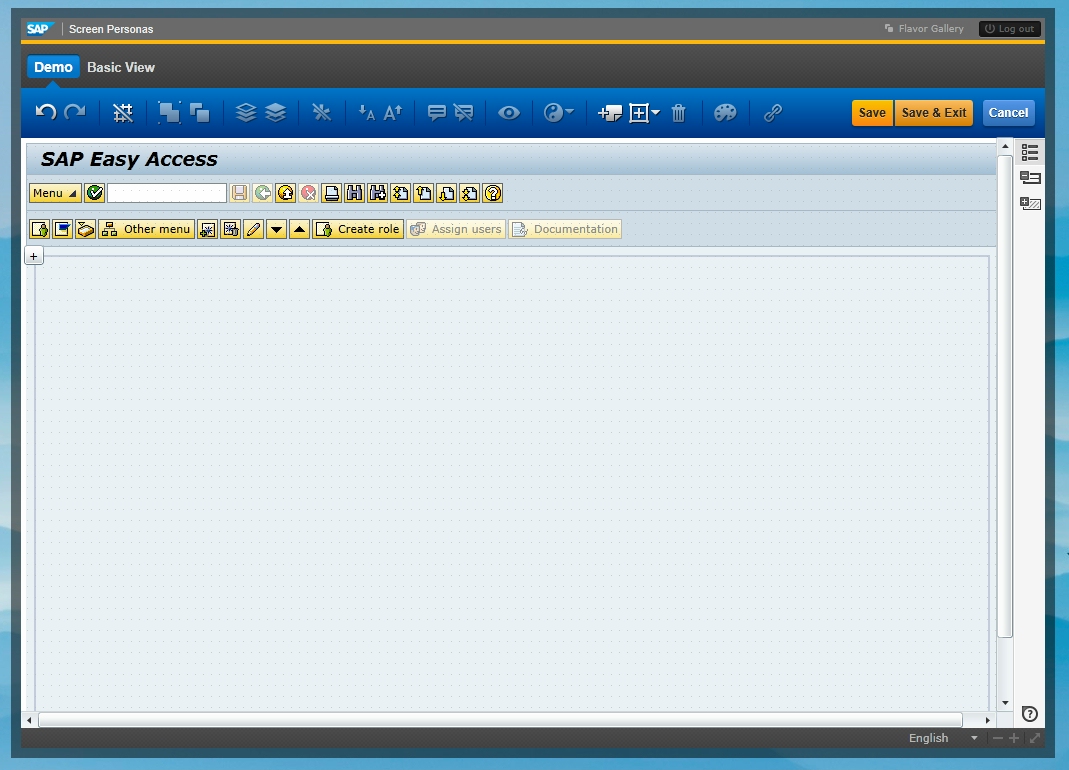Click the speech bubble tooltip icon
Screen dimensions: 1069x770
[436, 113]
